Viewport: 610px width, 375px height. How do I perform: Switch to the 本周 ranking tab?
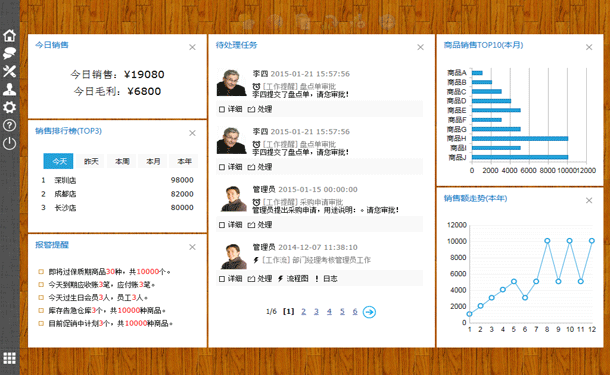(x=122, y=161)
